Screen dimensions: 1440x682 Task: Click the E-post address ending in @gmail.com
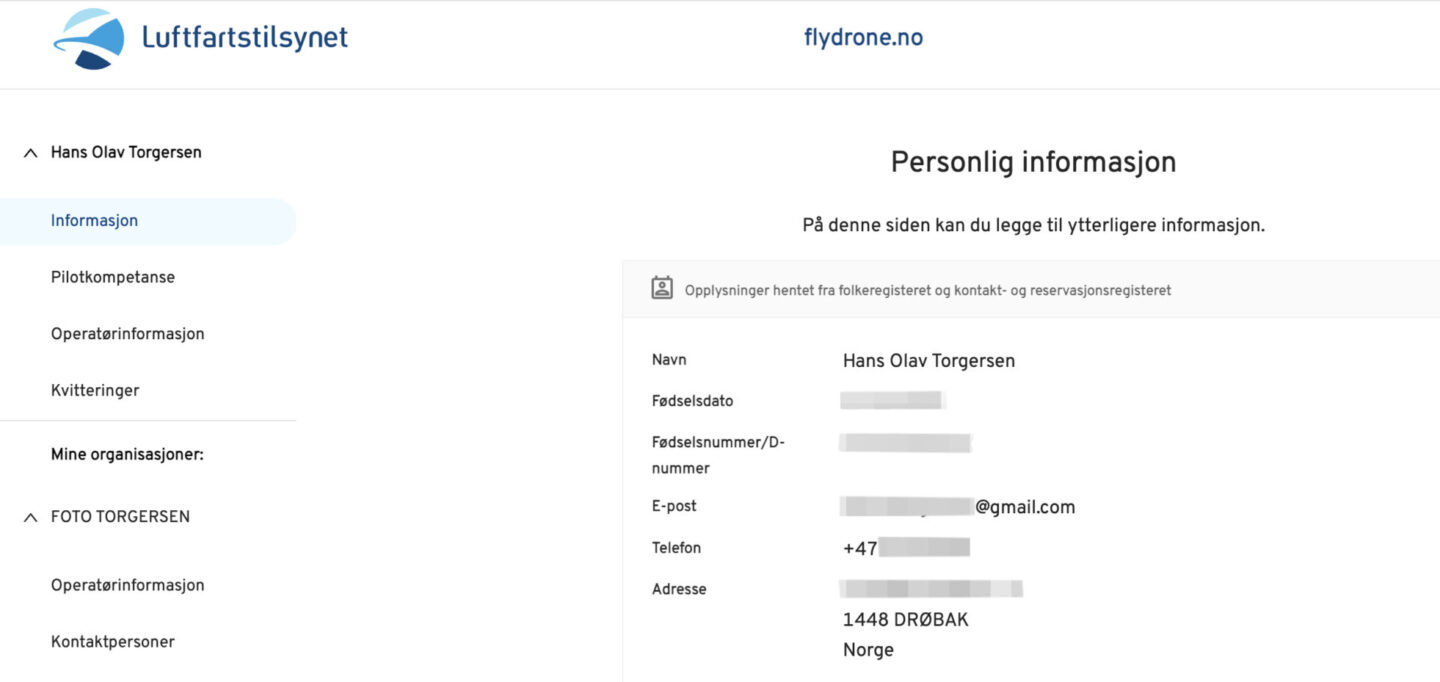pos(958,507)
